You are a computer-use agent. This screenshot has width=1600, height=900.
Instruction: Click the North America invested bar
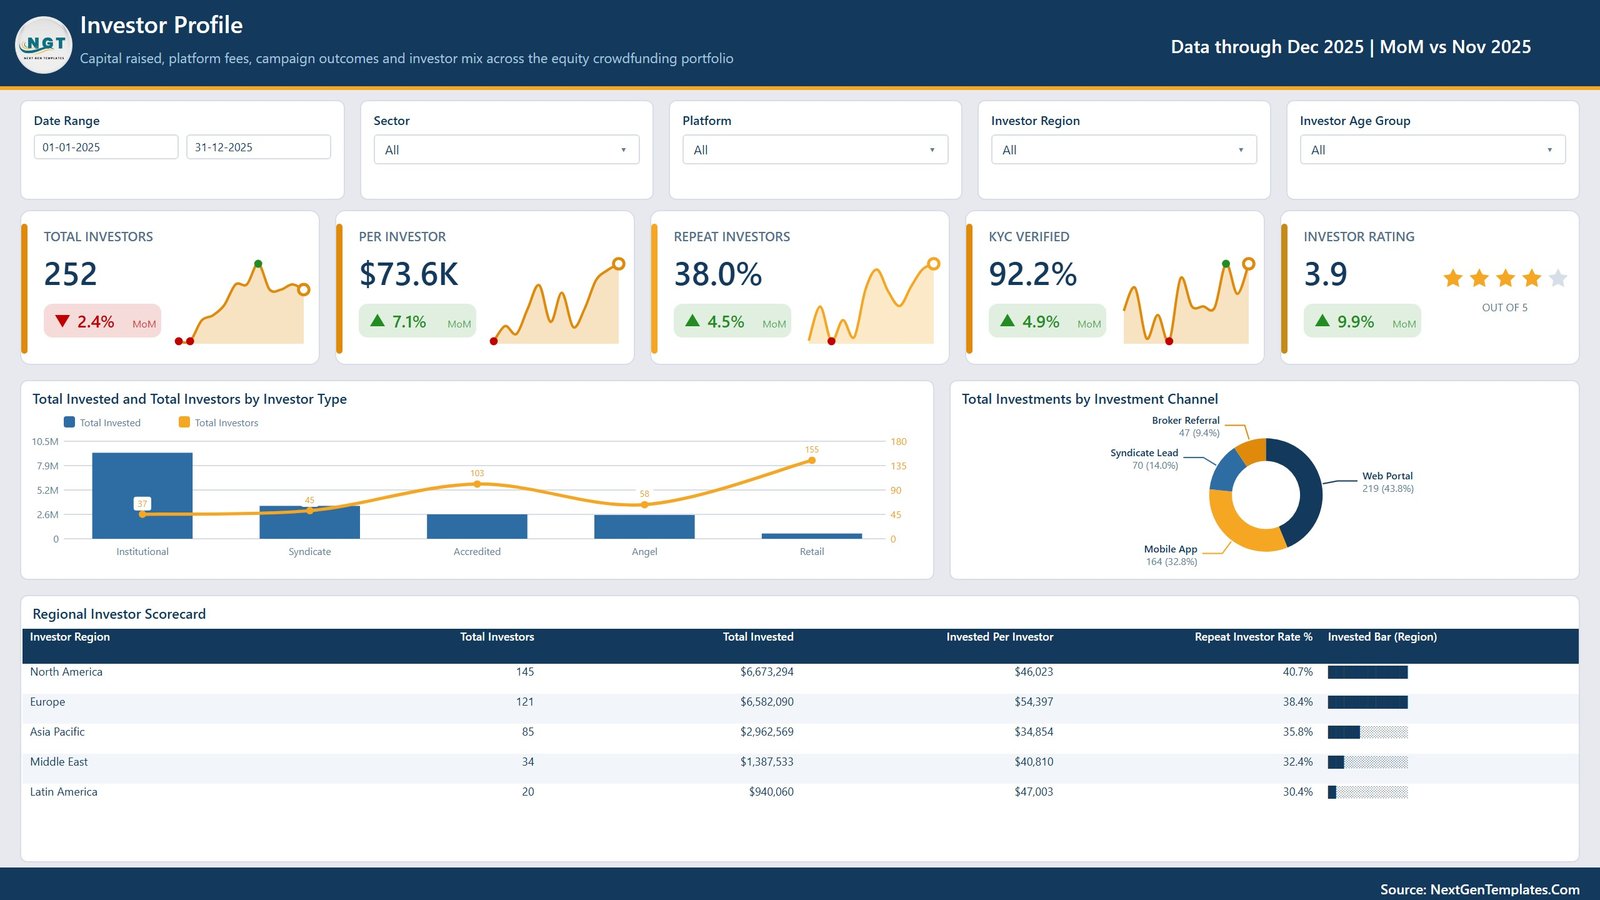point(1368,672)
